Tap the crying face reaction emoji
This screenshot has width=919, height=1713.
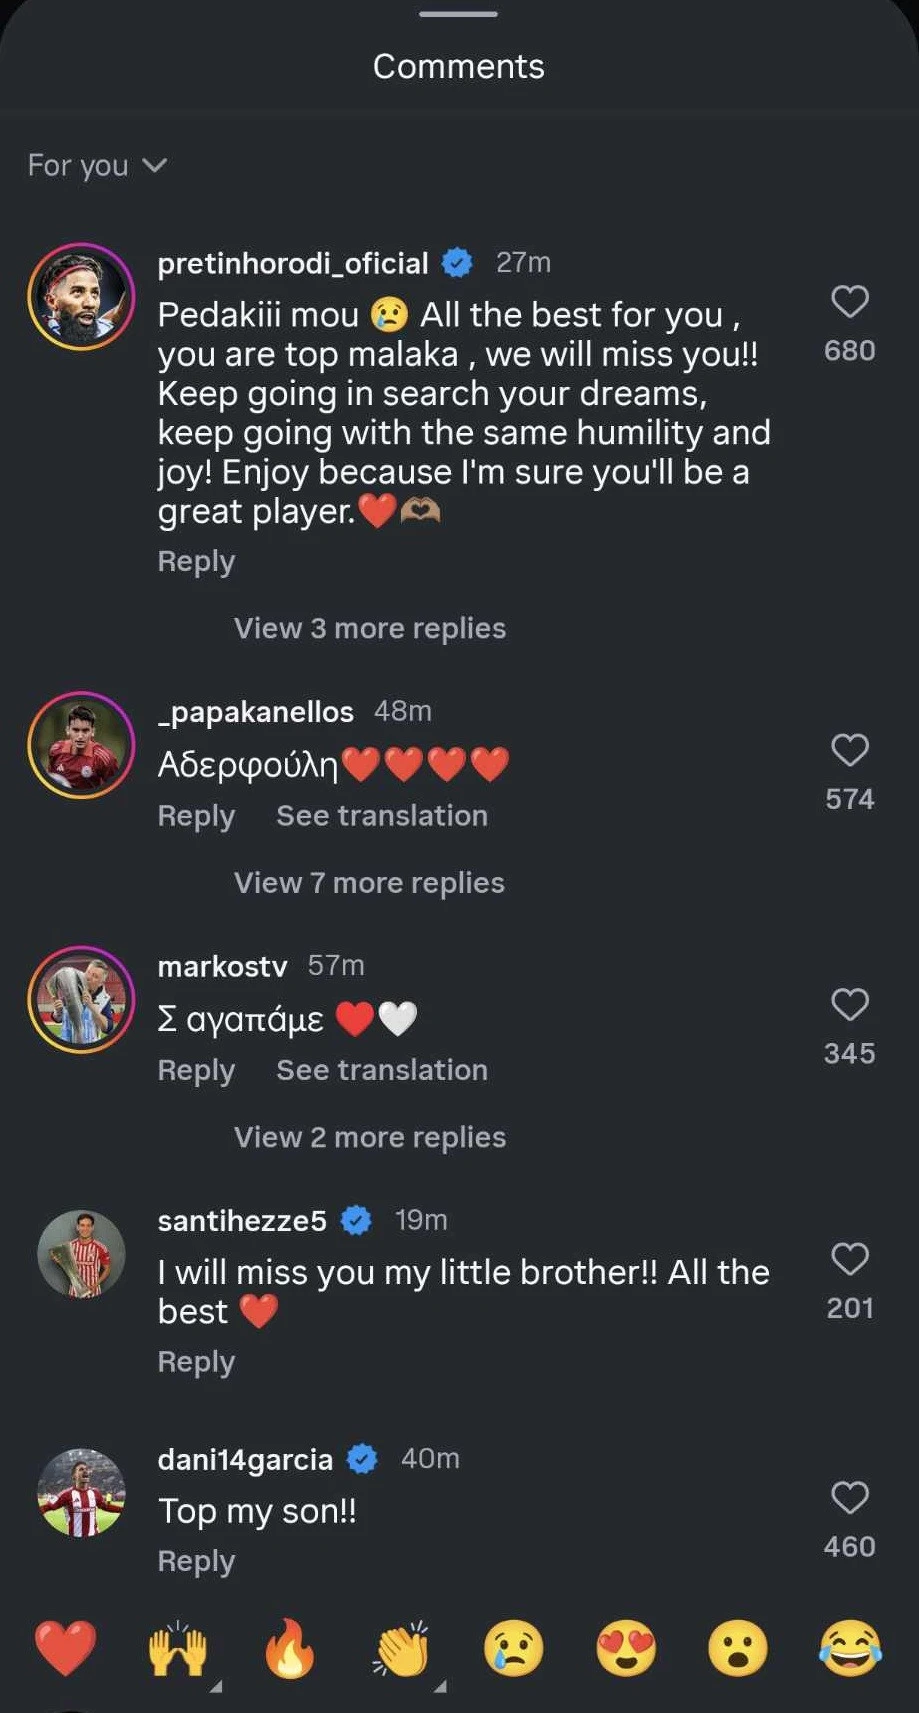pyautogui.click(x=514, y=1648)
